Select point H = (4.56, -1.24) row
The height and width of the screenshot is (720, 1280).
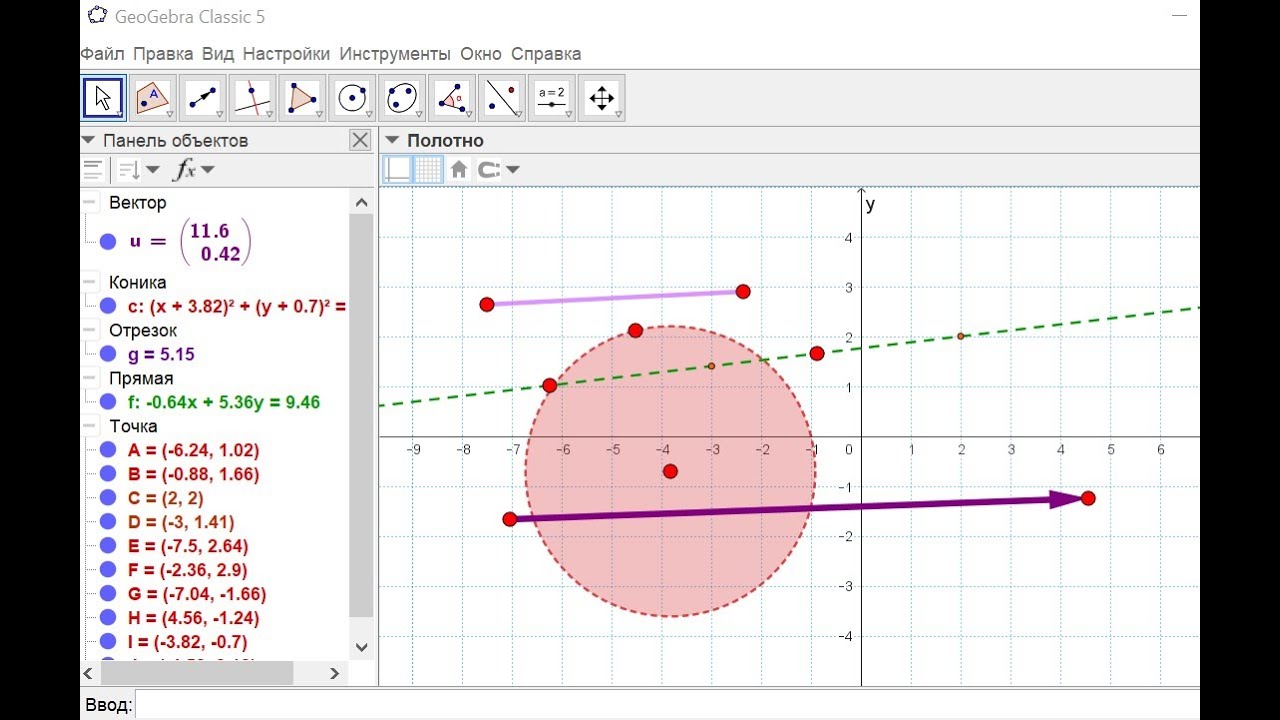click(193, 618)
